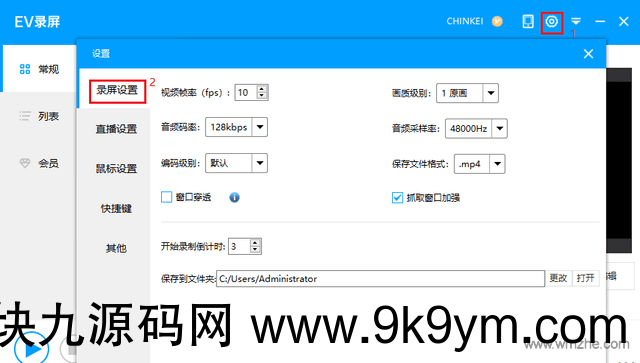Close the 设置 dialog
This screenshot has width=640, height=363.
click(x=588, y=53)
